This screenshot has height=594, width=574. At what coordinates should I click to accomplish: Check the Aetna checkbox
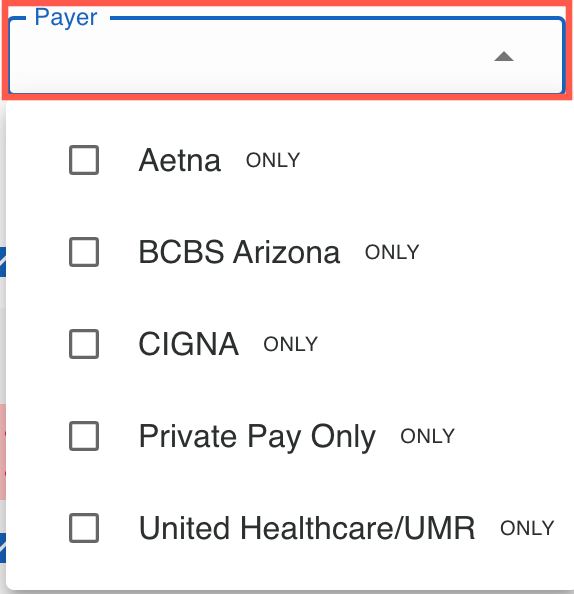84,160
